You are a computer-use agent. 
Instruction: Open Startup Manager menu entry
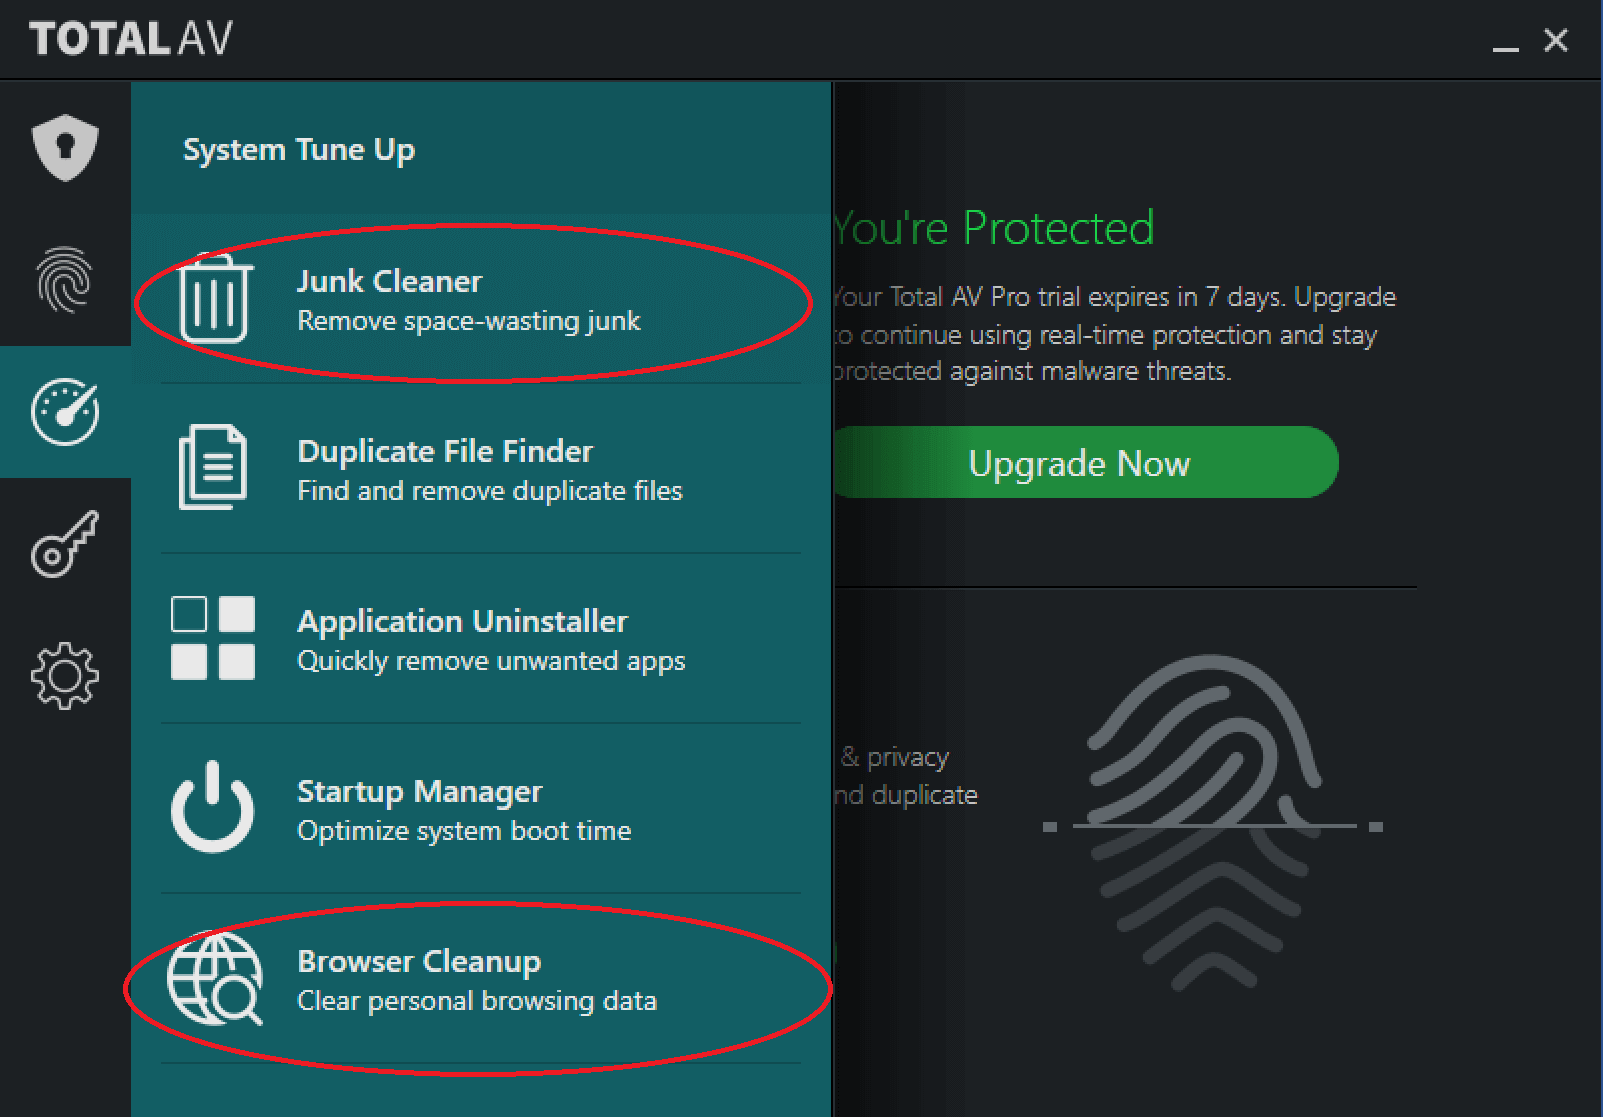481,808
